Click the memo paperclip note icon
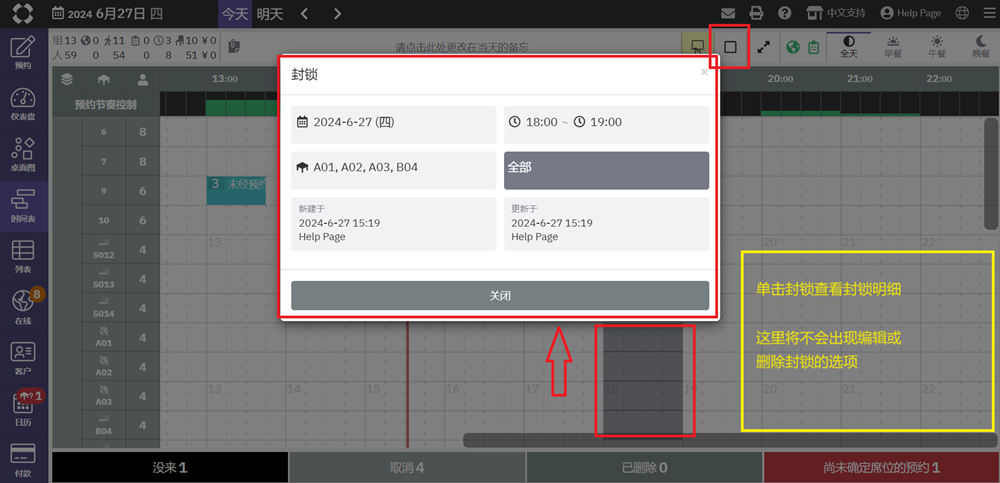 (x=234, y=46)
